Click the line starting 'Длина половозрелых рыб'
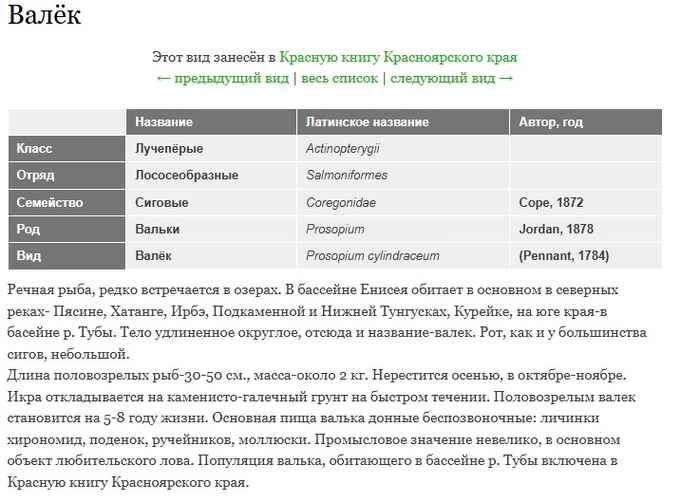The height and width of the screenshot is (502, 700). pos(317,375)
